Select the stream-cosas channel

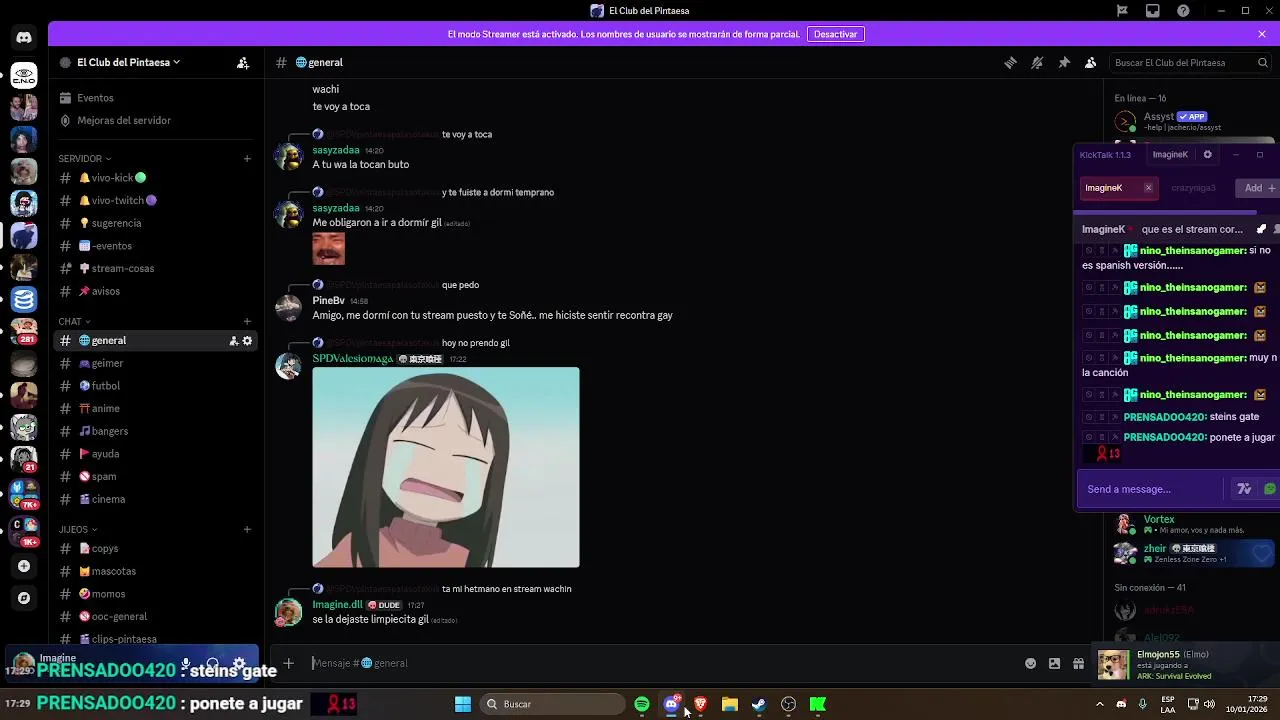point(155,268)
